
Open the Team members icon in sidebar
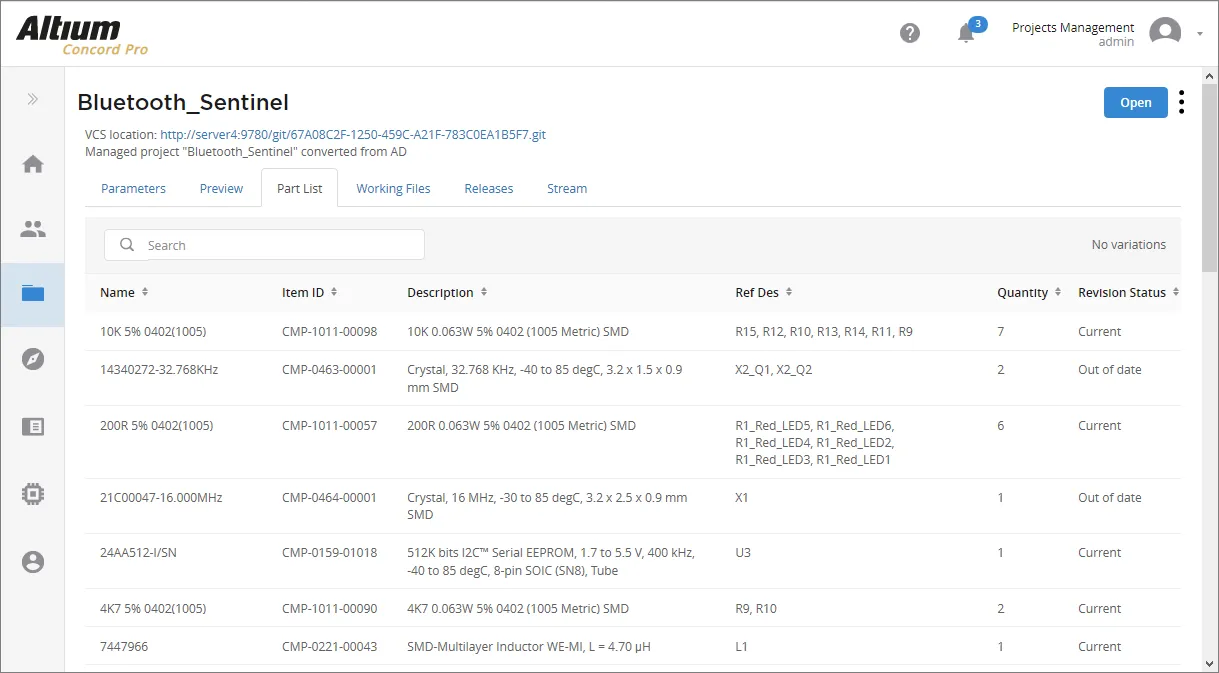(x=33, y=229)
